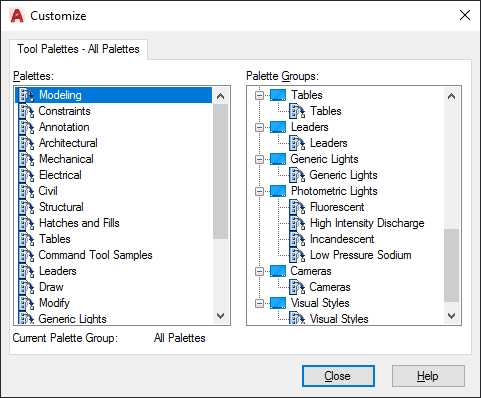This screenshot has width=481, height=398.
Task: Select the blue Cameras group folder icon
Action: tap(278, 271)
